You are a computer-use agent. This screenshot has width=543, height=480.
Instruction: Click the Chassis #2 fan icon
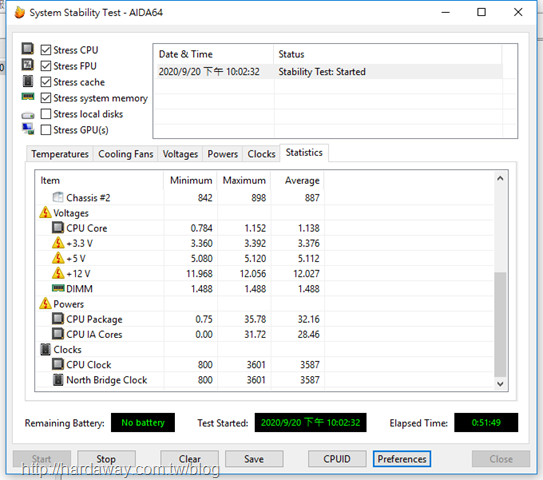57,197
